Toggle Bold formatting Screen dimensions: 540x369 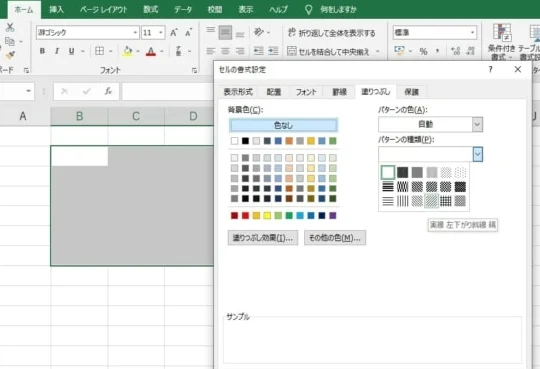pos(42,51)
